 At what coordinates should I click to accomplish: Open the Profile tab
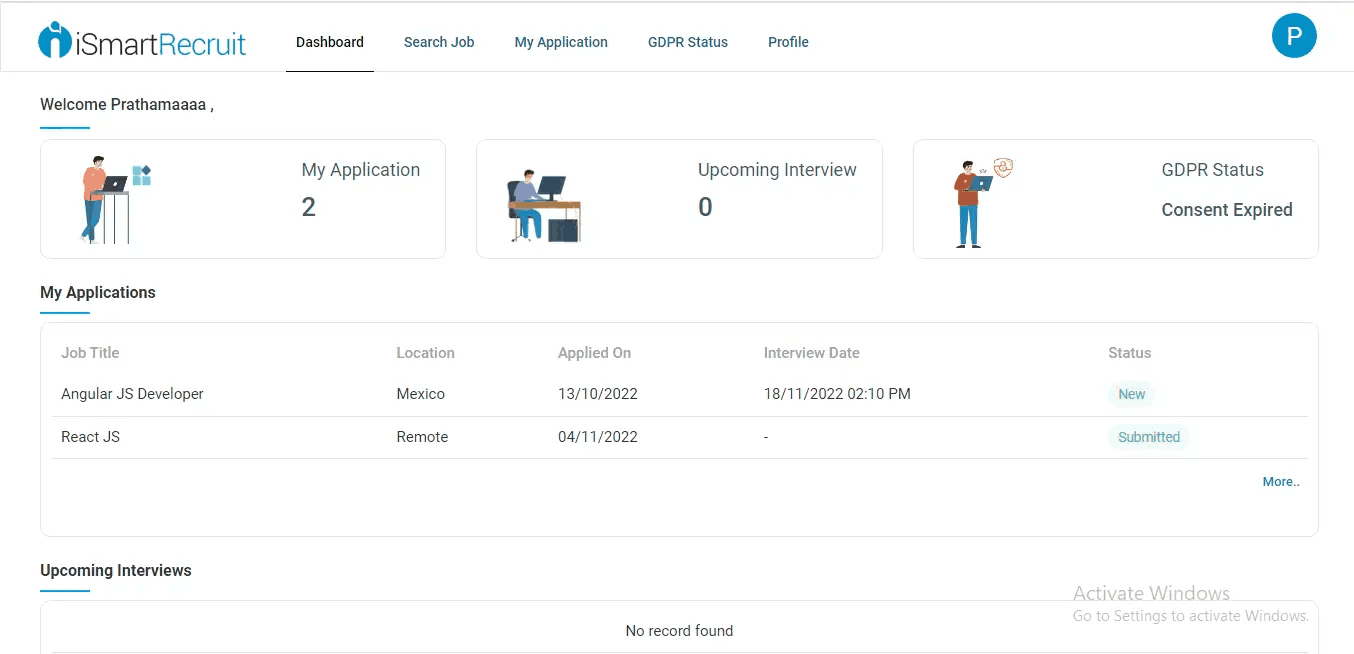pos(788,42)
